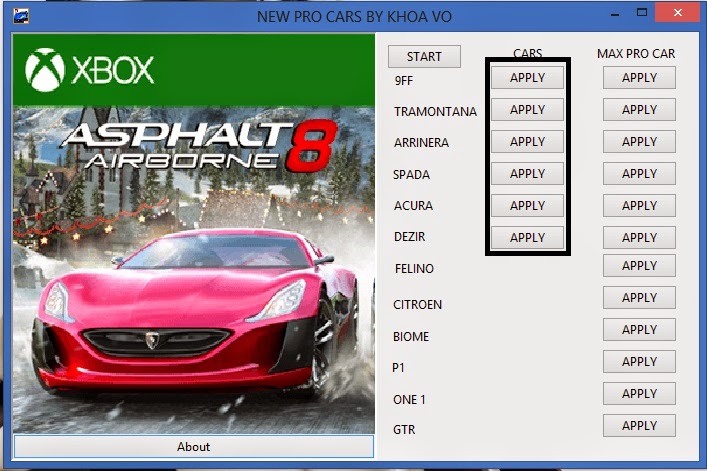Close the NEW PRO CARS window
The height and width of the screenshot is (471, 707).
(x=678, y=13)
